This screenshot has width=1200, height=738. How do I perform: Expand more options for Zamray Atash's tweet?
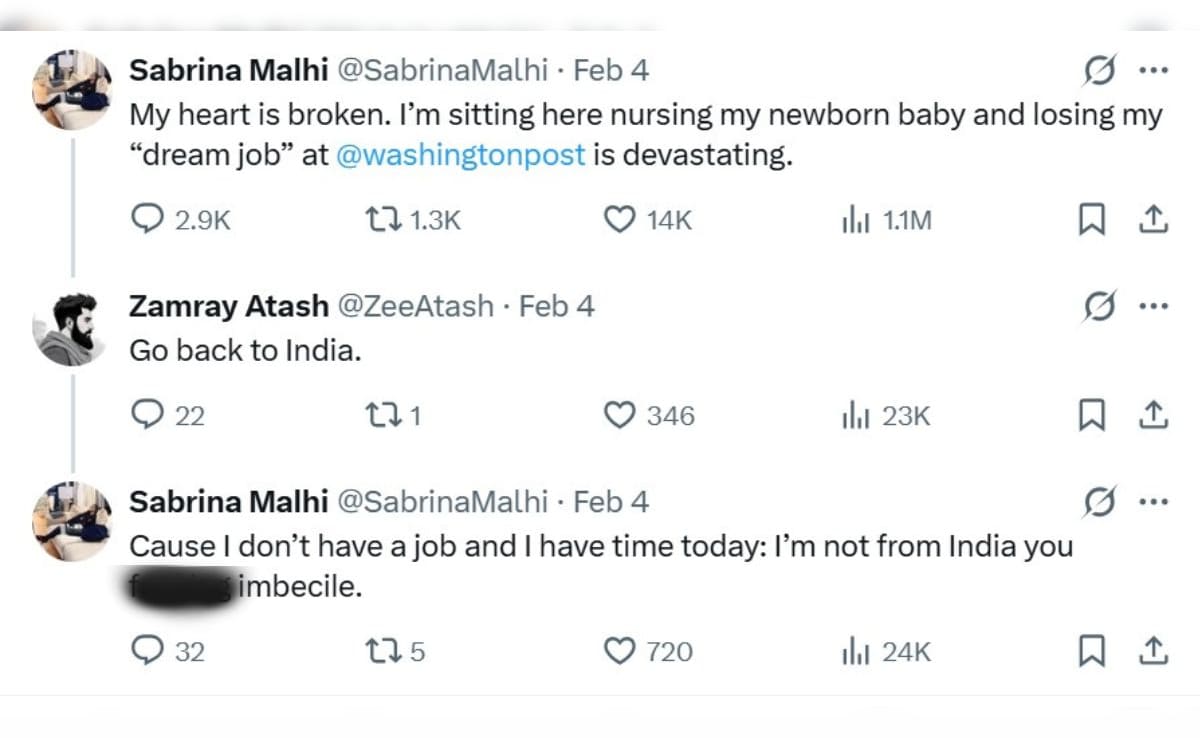click(1154, 306)
